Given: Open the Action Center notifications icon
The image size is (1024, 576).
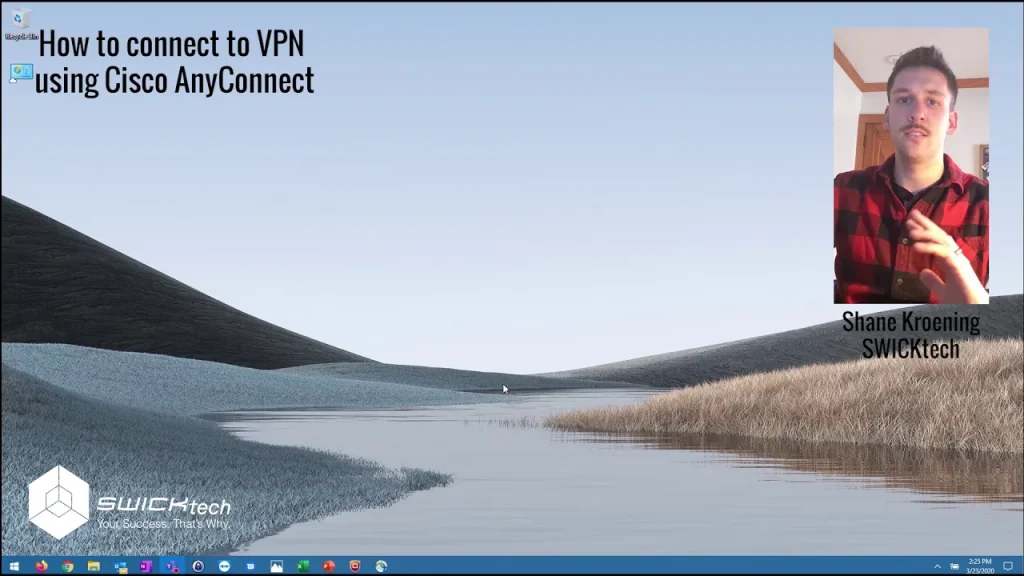Looking at the screenshot, I should (x=1008, y=566).
